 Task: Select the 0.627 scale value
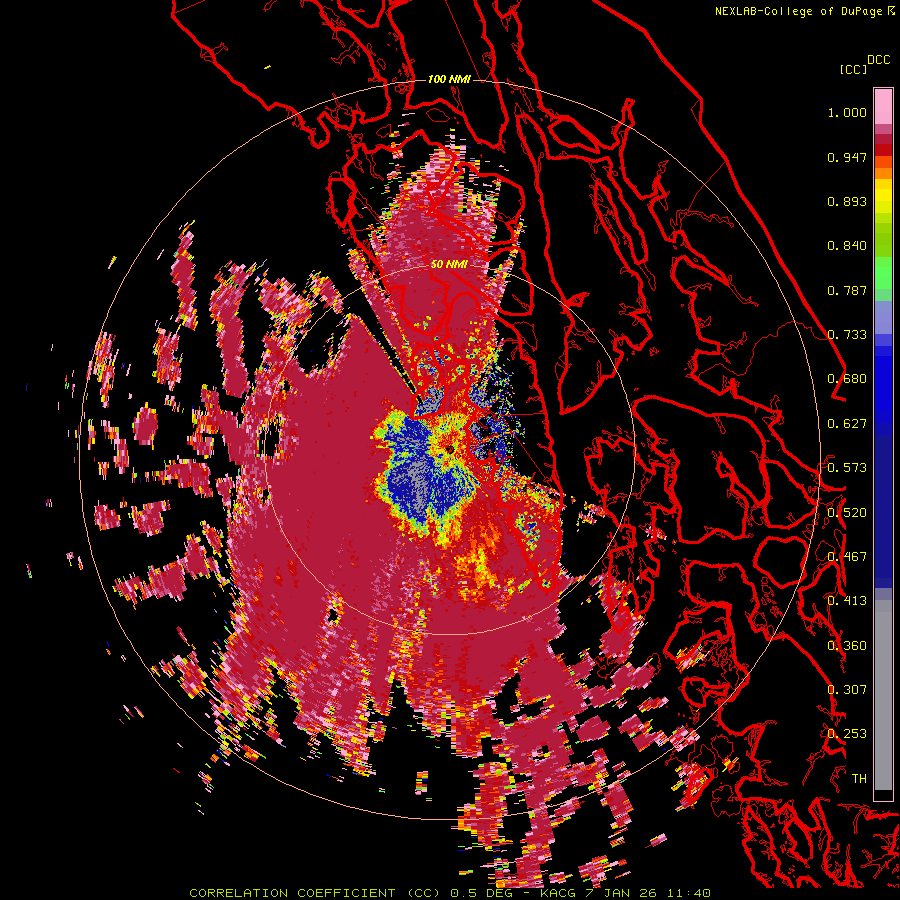pyautogui.click(x=847, y=424)
